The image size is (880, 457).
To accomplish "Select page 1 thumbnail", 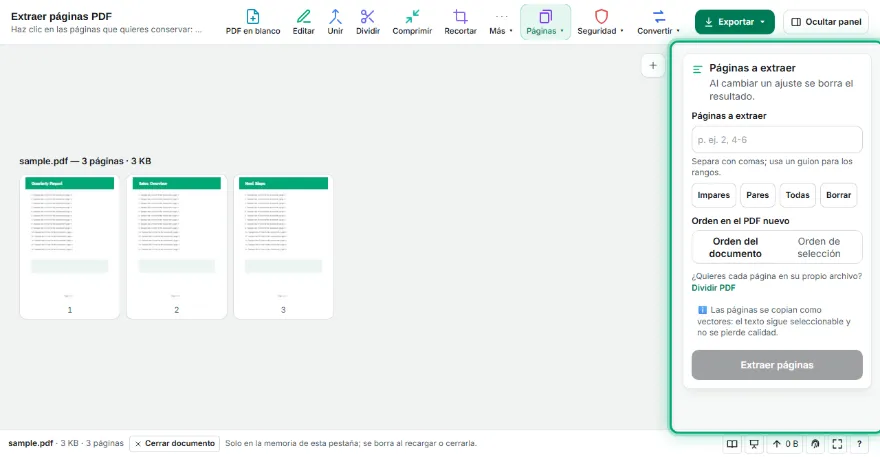I will (70, 247).
